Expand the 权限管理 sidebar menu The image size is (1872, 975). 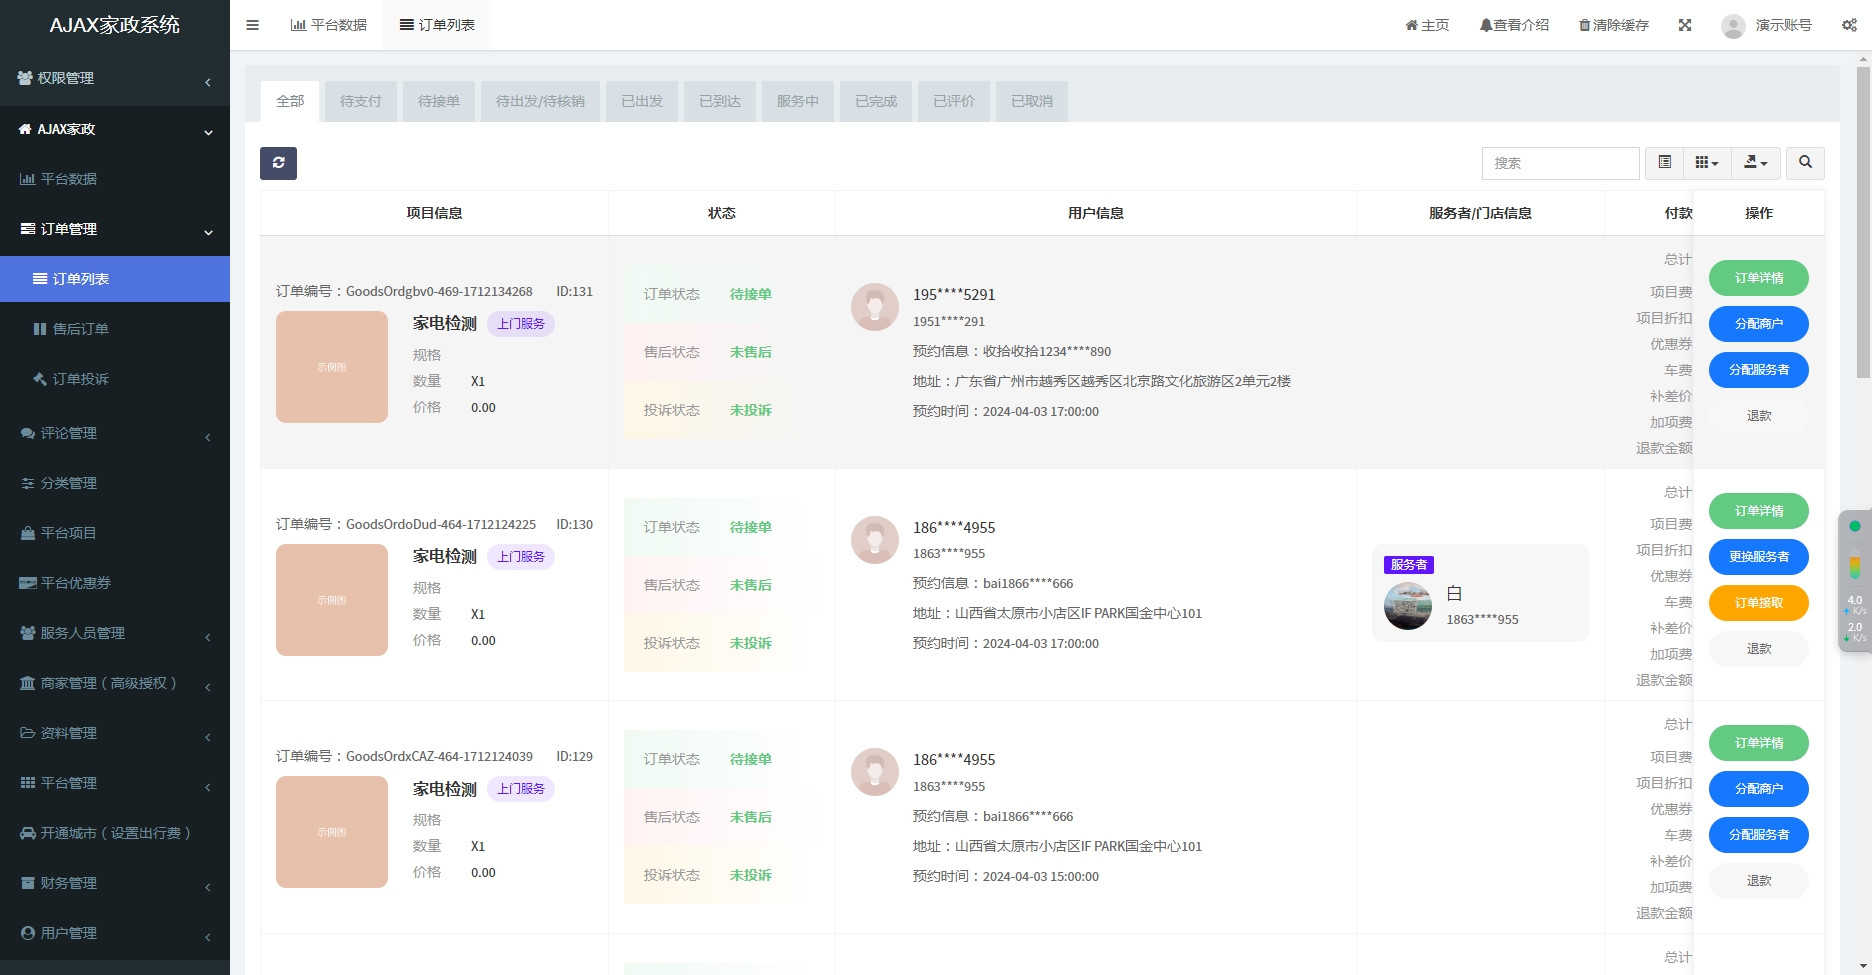114,78
